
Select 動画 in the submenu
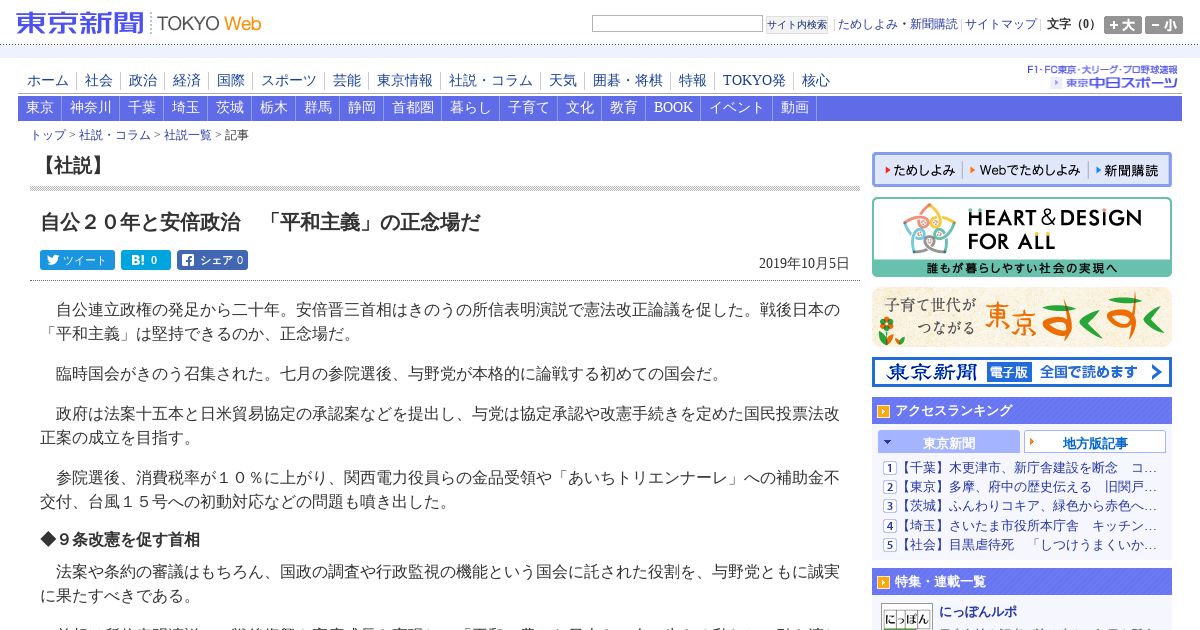795,108
